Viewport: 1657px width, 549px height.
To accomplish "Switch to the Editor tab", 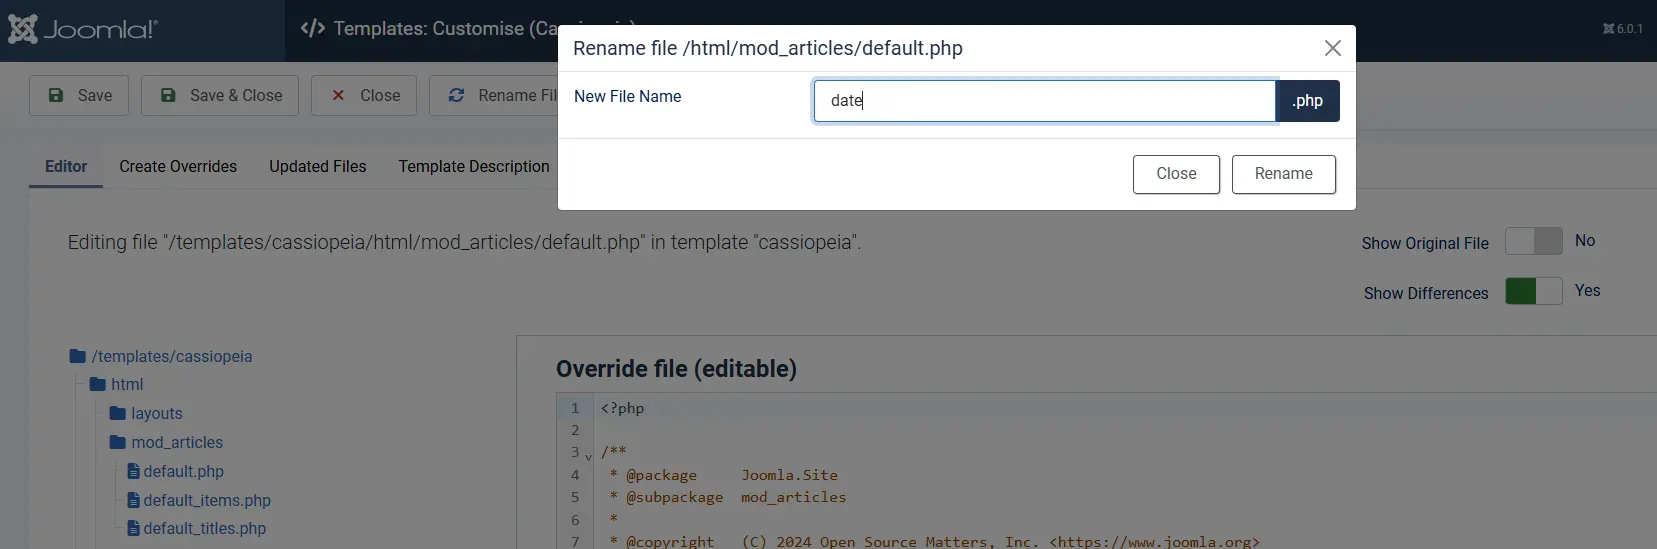I will coord(66,166).
